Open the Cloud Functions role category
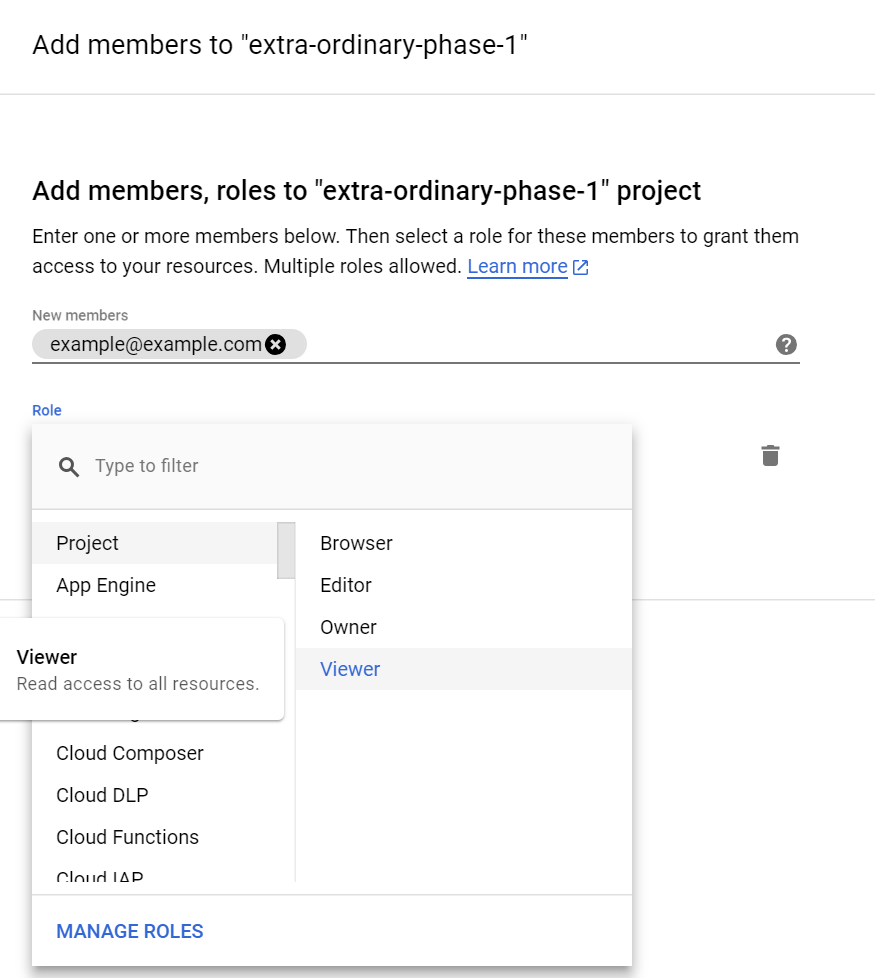 (127, 837)
